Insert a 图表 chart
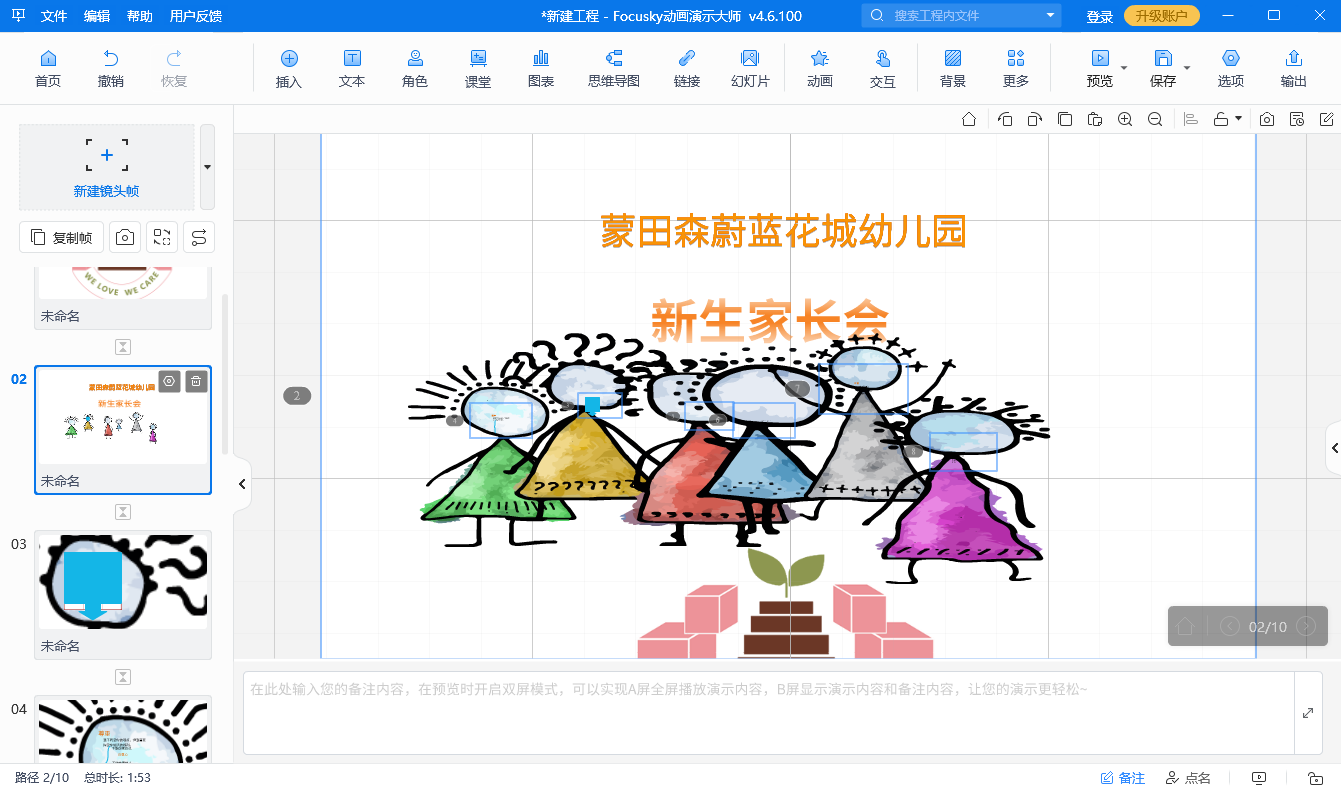 click(541, 68)
